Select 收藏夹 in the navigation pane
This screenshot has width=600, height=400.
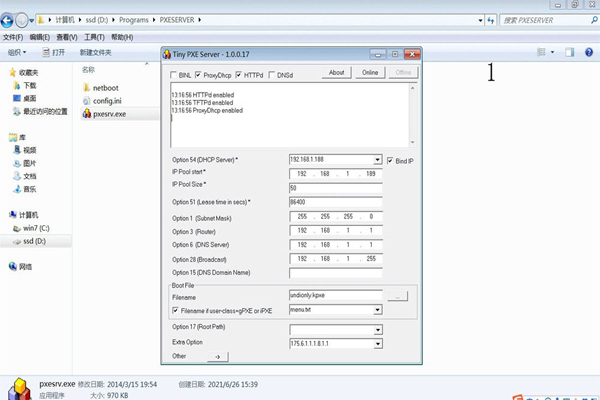[24, 72]
